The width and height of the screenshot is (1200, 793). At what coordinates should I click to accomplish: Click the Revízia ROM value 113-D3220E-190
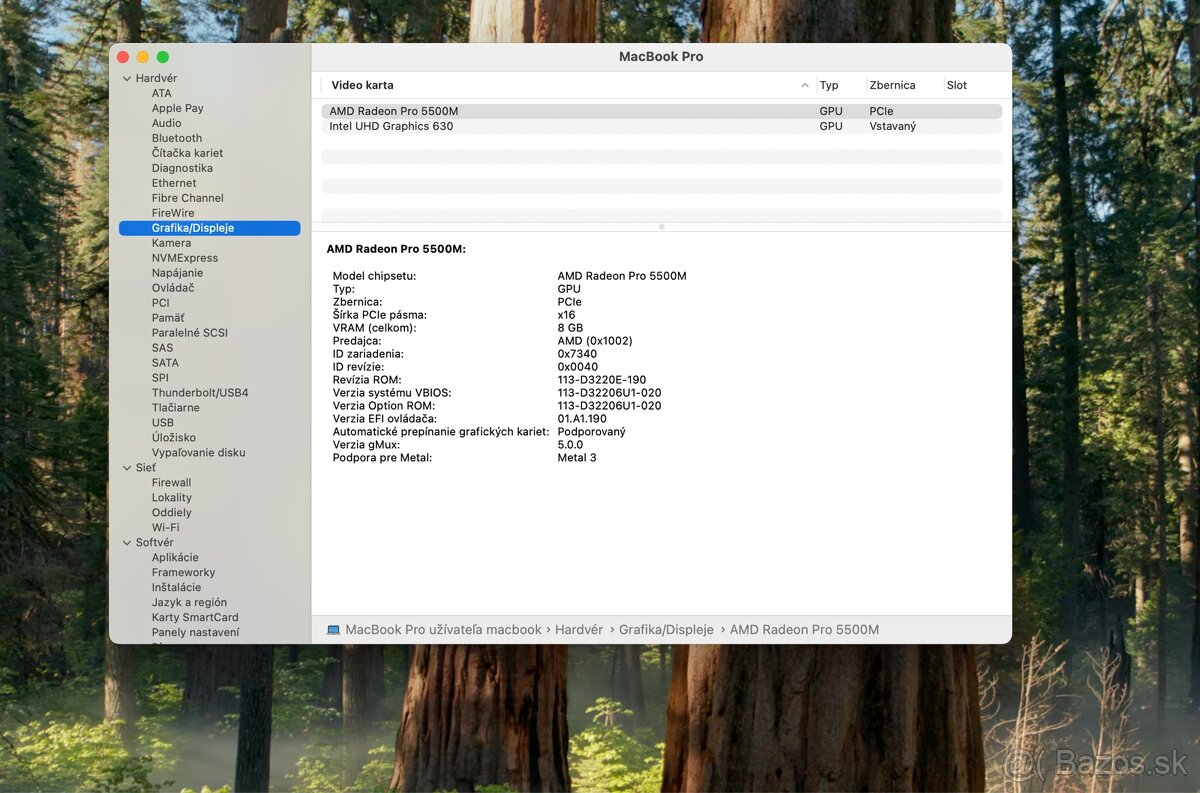point(602,380)
